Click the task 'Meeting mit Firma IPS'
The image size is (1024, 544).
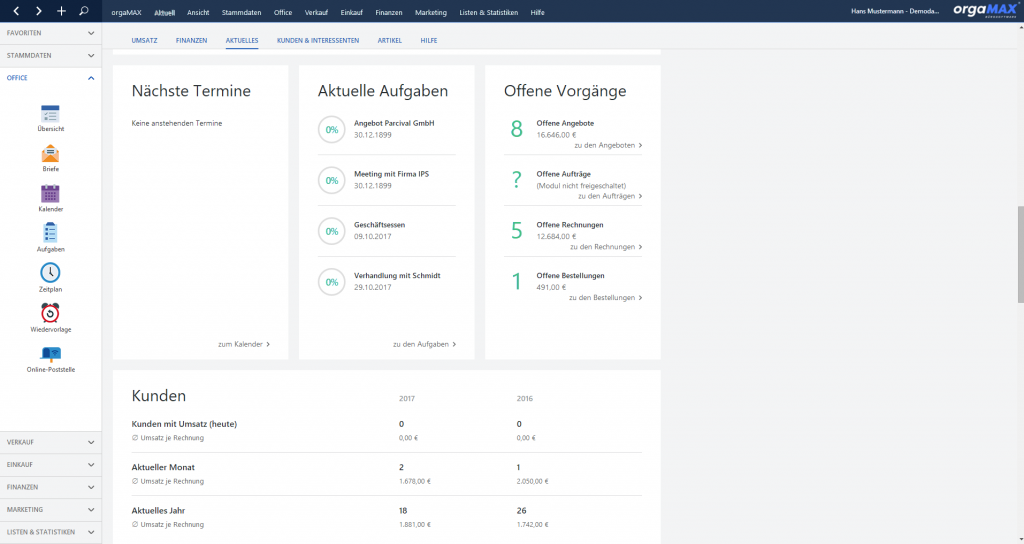(x=391, y=174)
